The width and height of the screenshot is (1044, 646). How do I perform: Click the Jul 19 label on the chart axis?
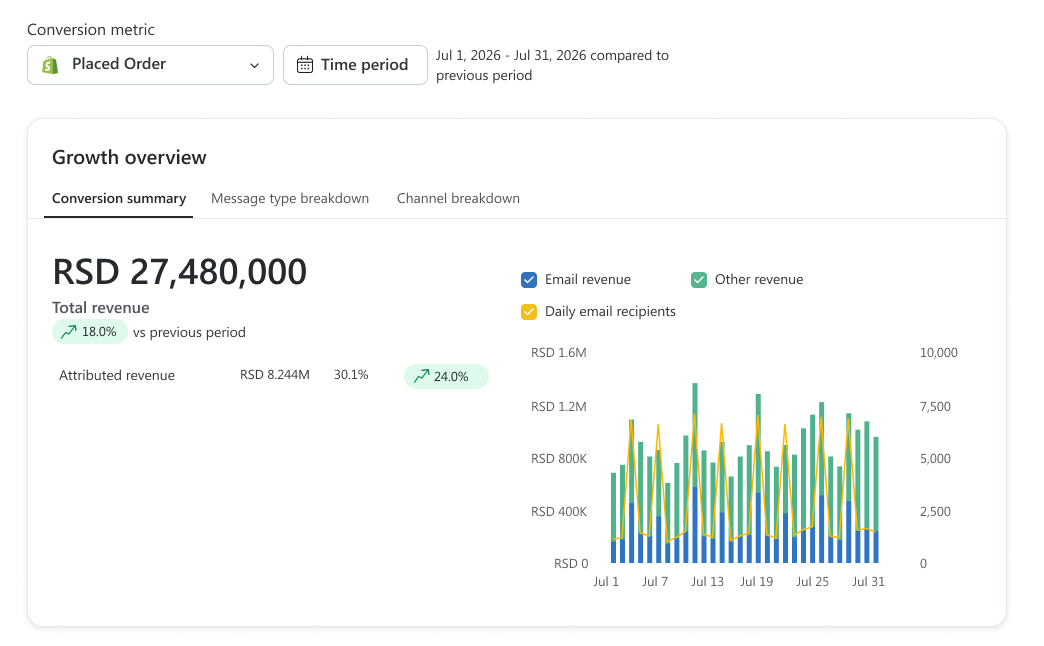click(756, 581)
